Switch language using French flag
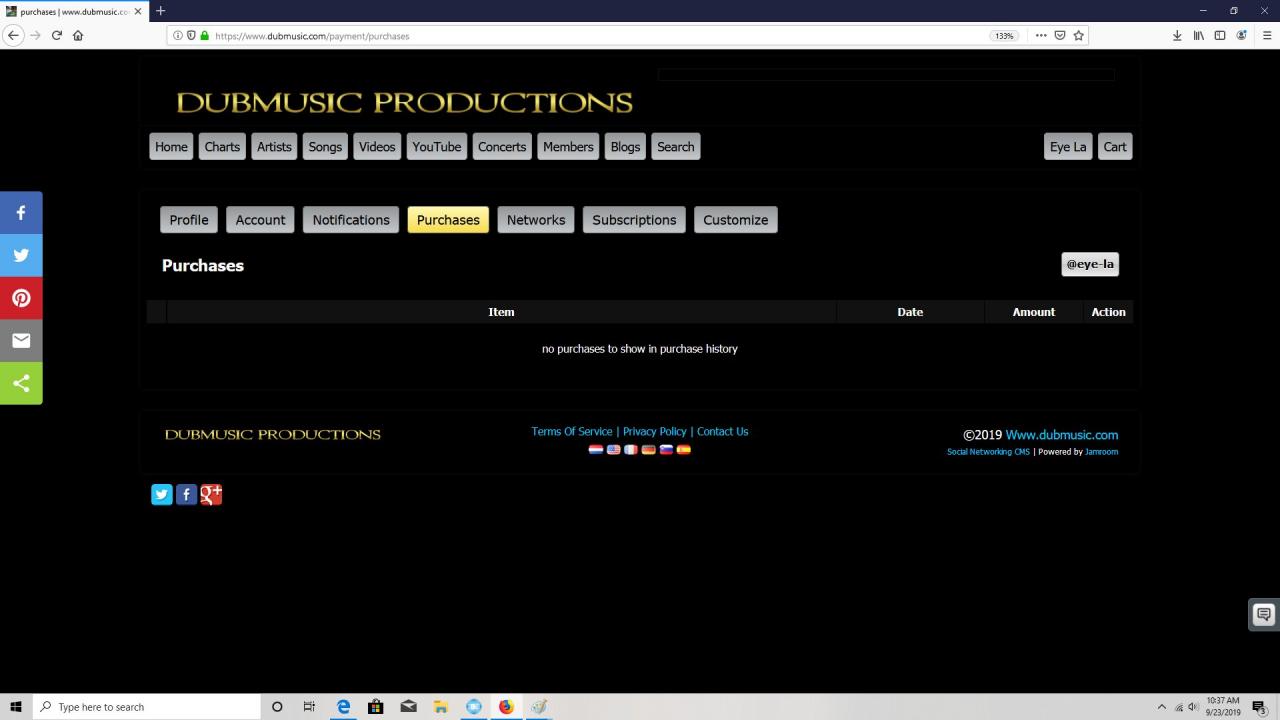This screenshot has width=1280, height=720. [x=631, y=450]
